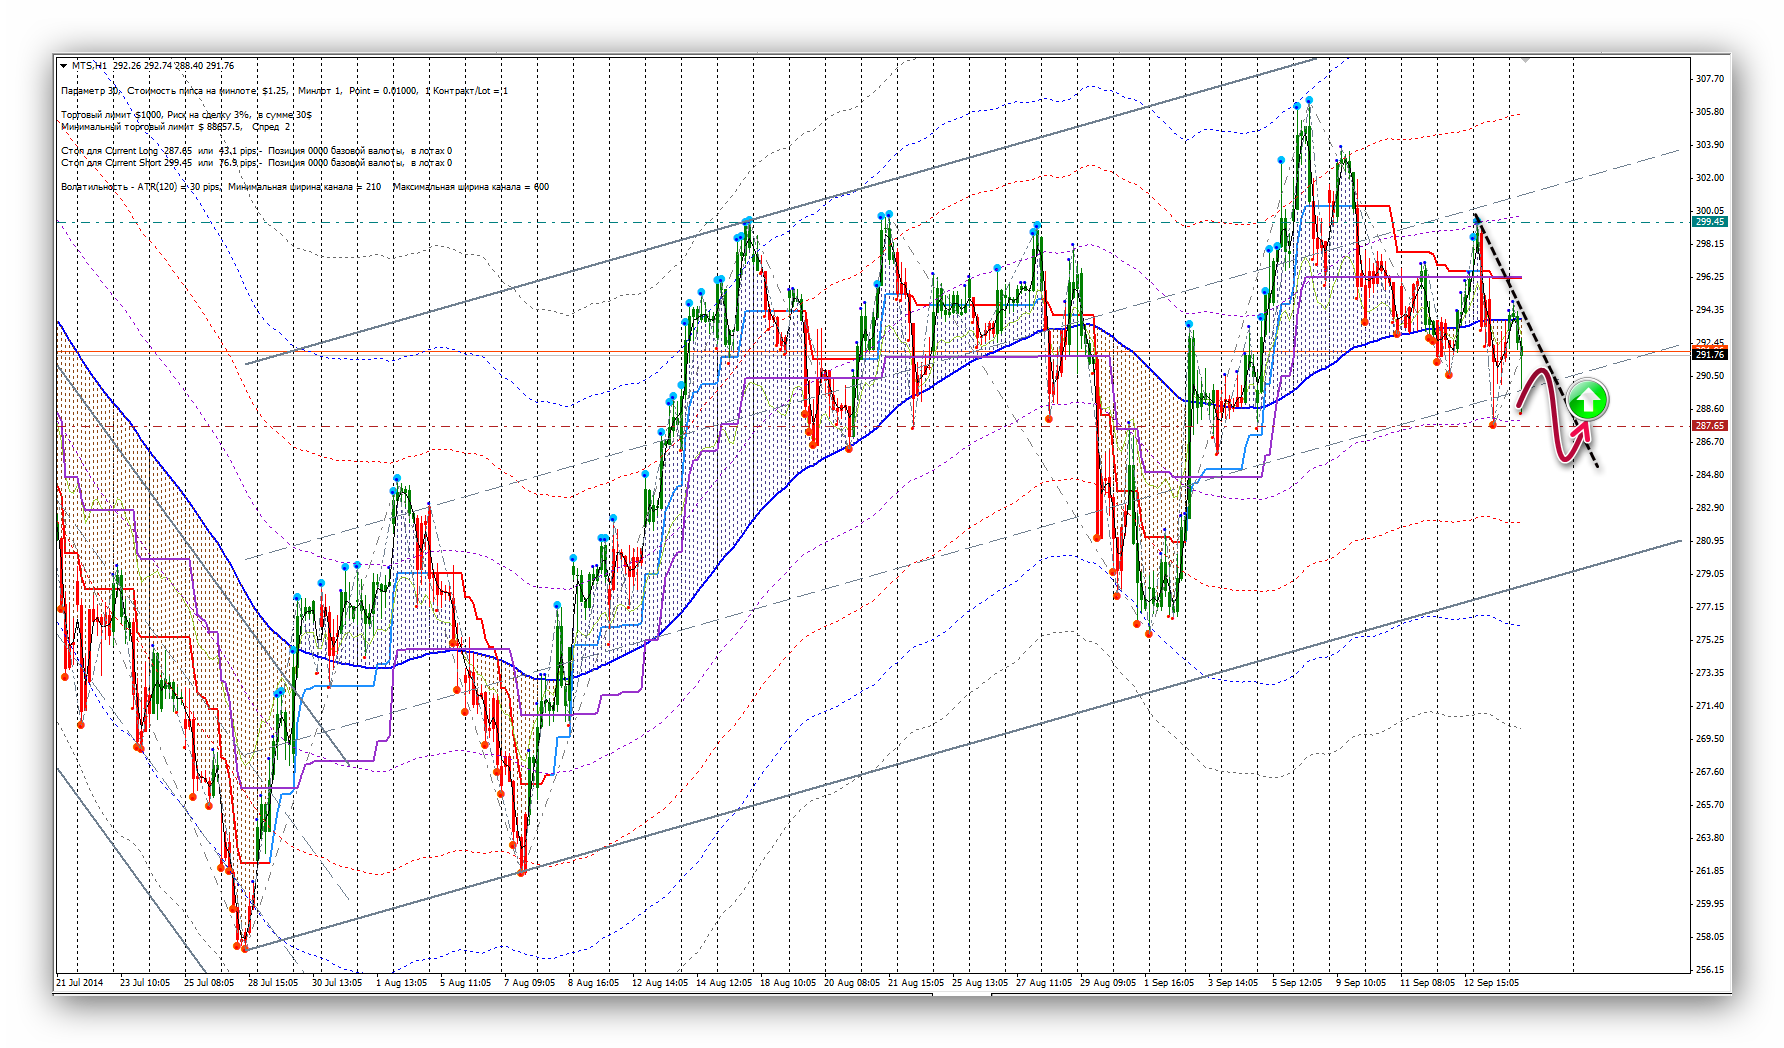Click the 307.70 price scale value

1709,79
